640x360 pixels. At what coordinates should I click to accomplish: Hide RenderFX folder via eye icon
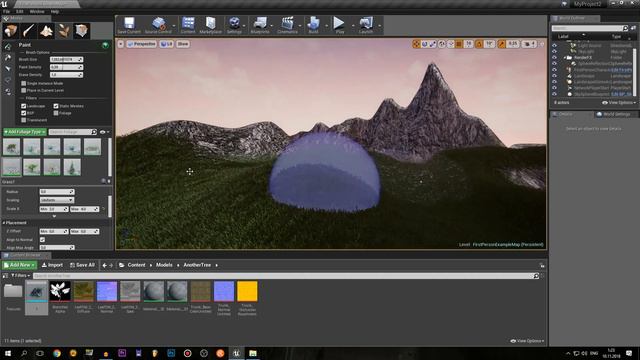[x=554, y=58]
